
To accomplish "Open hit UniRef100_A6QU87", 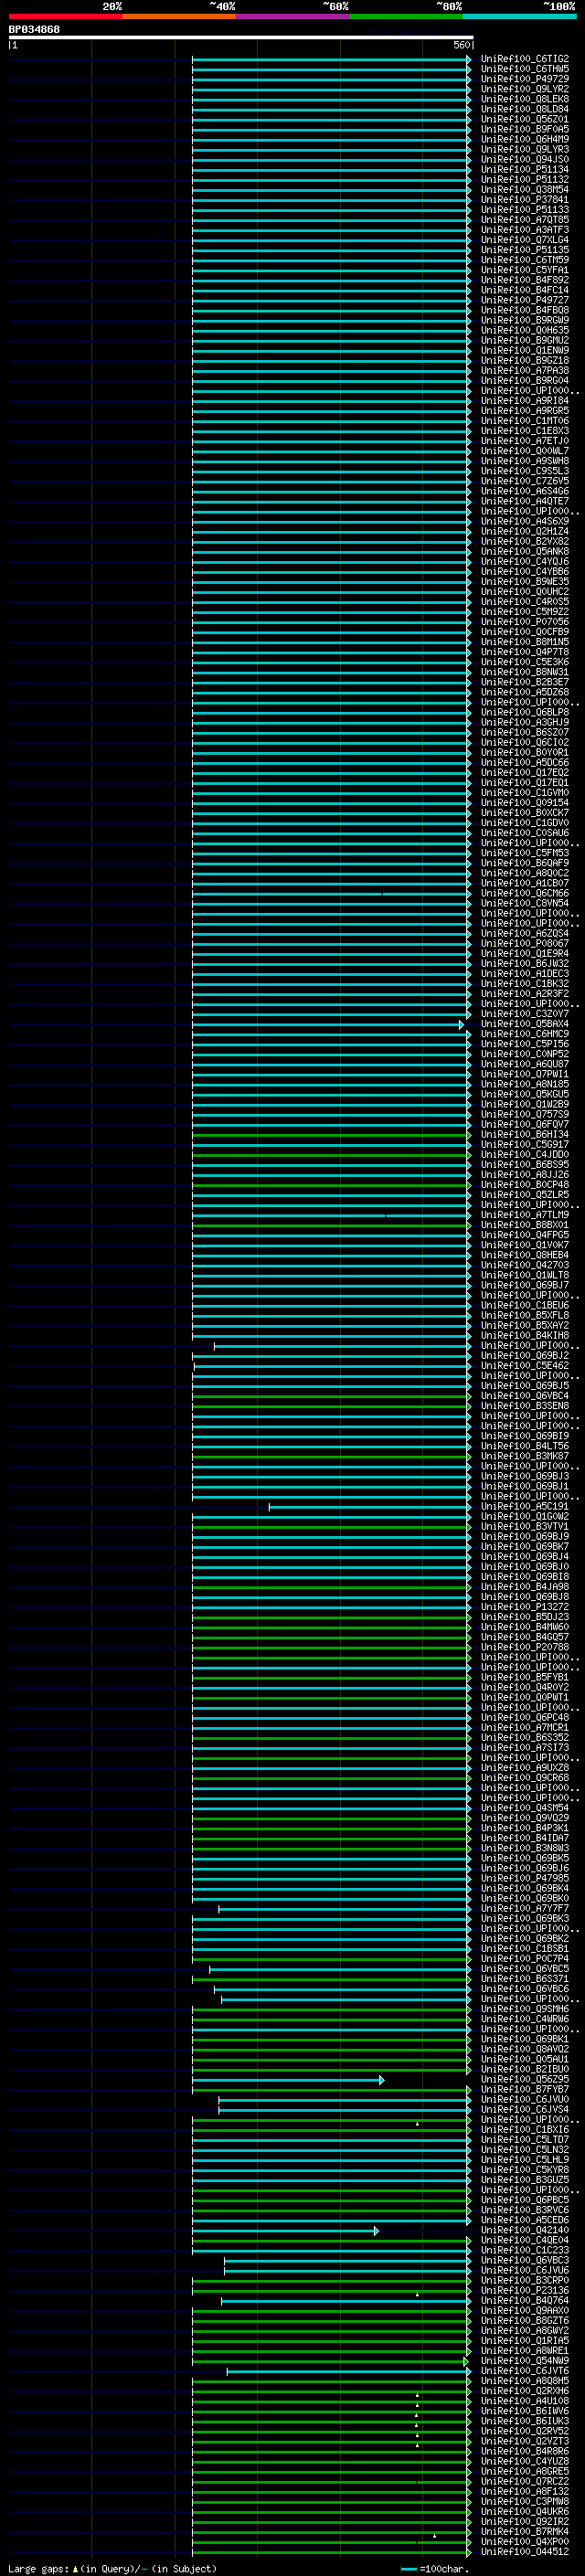I will click(x=525, y=1064).
